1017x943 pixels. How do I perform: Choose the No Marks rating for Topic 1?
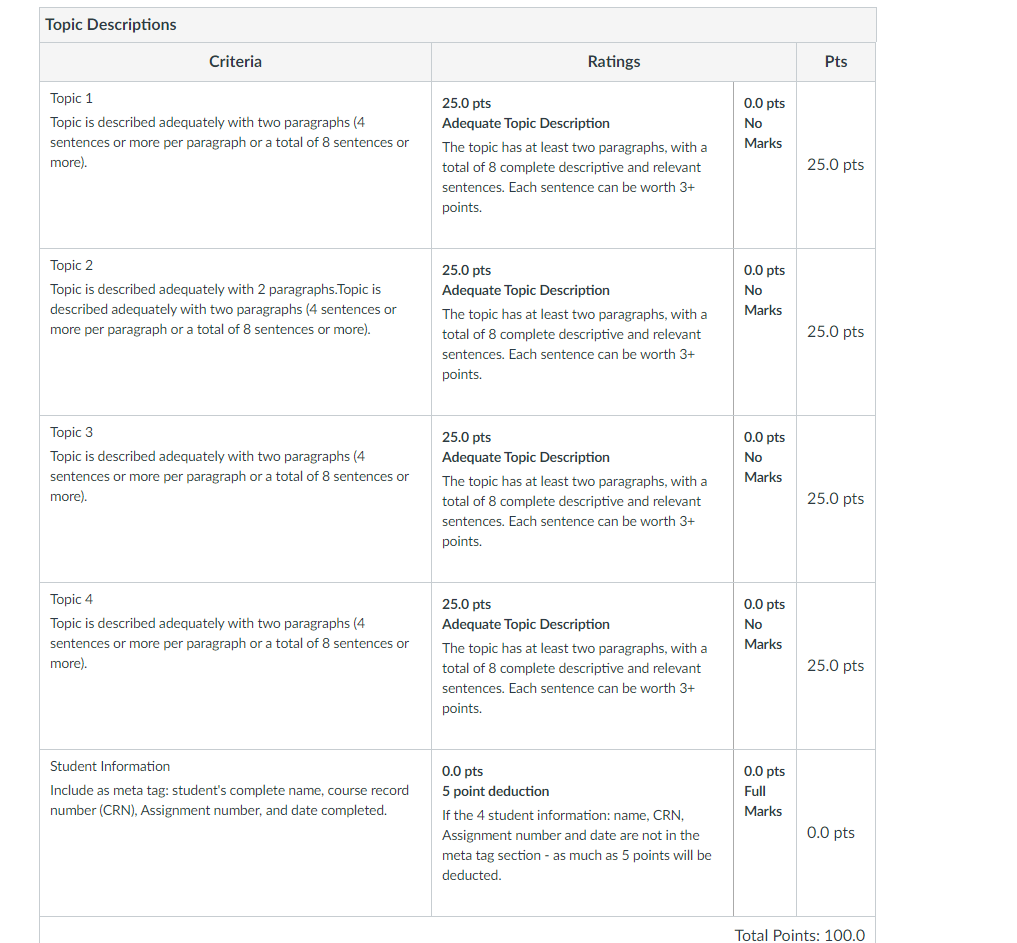(765, 165)
